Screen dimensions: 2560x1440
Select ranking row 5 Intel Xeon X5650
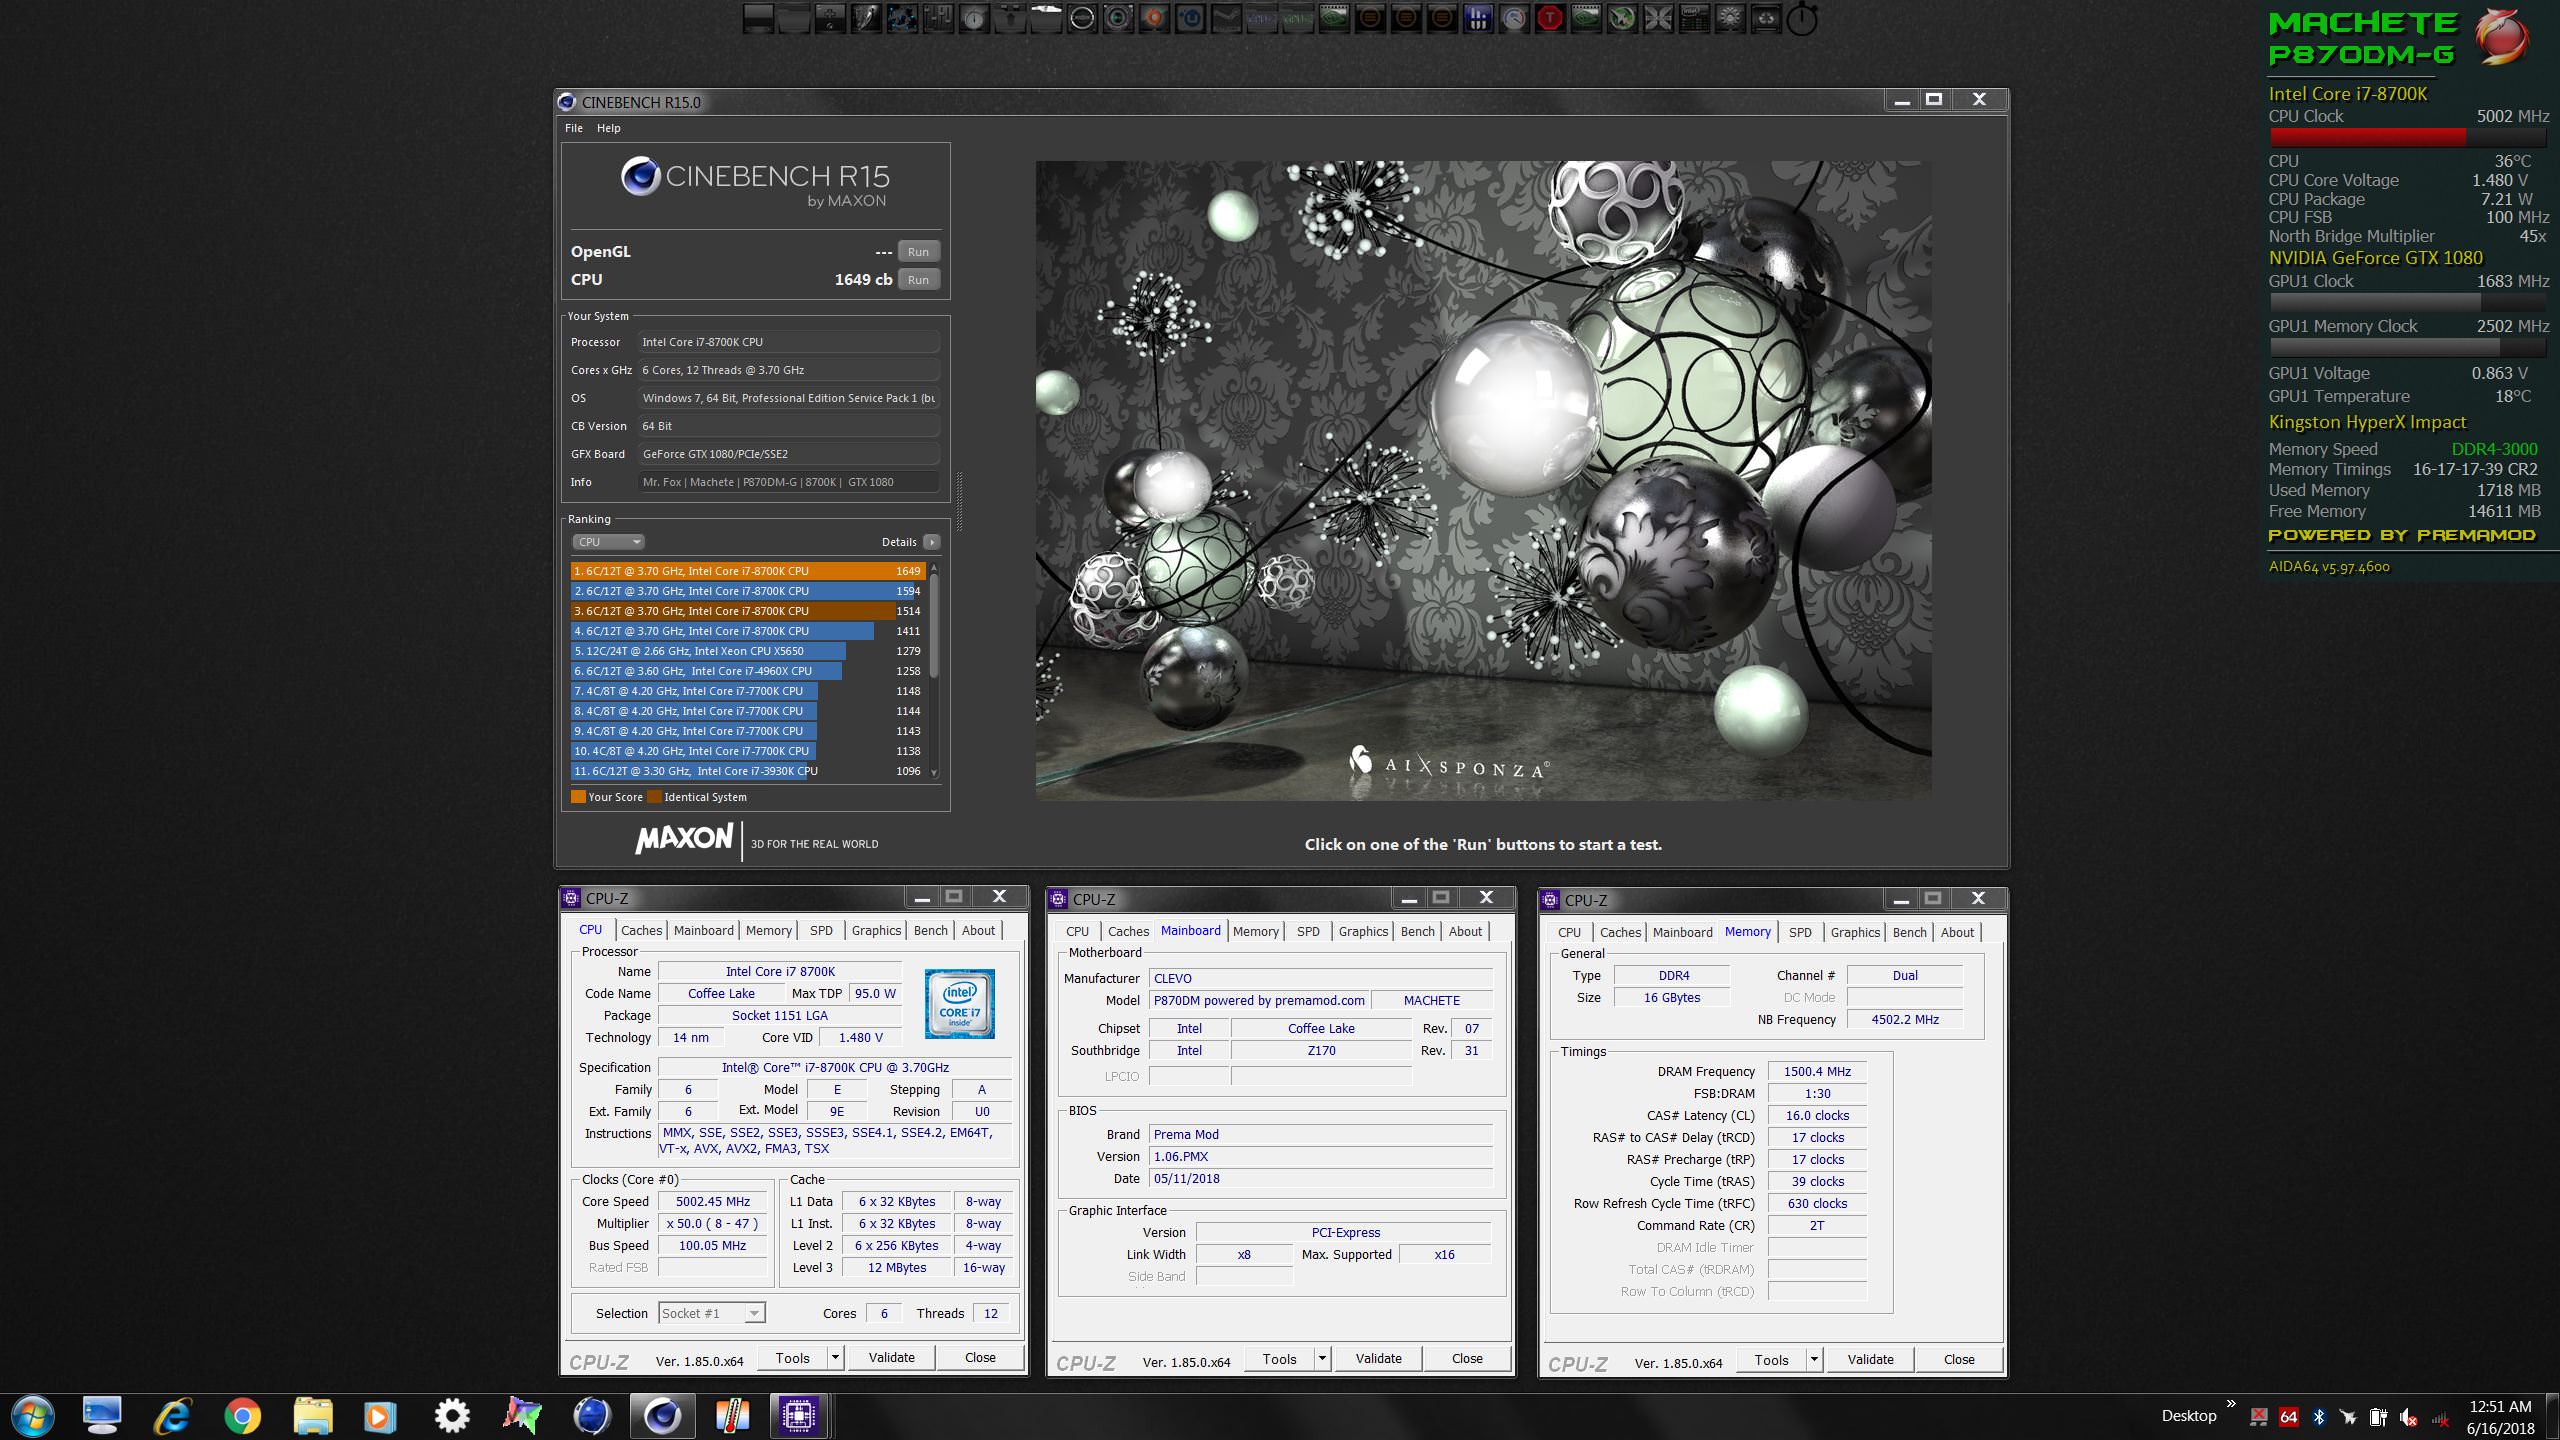pos(746,651)
